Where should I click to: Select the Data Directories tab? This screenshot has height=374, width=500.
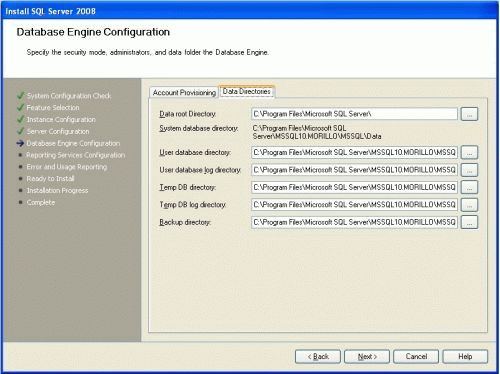246,91
